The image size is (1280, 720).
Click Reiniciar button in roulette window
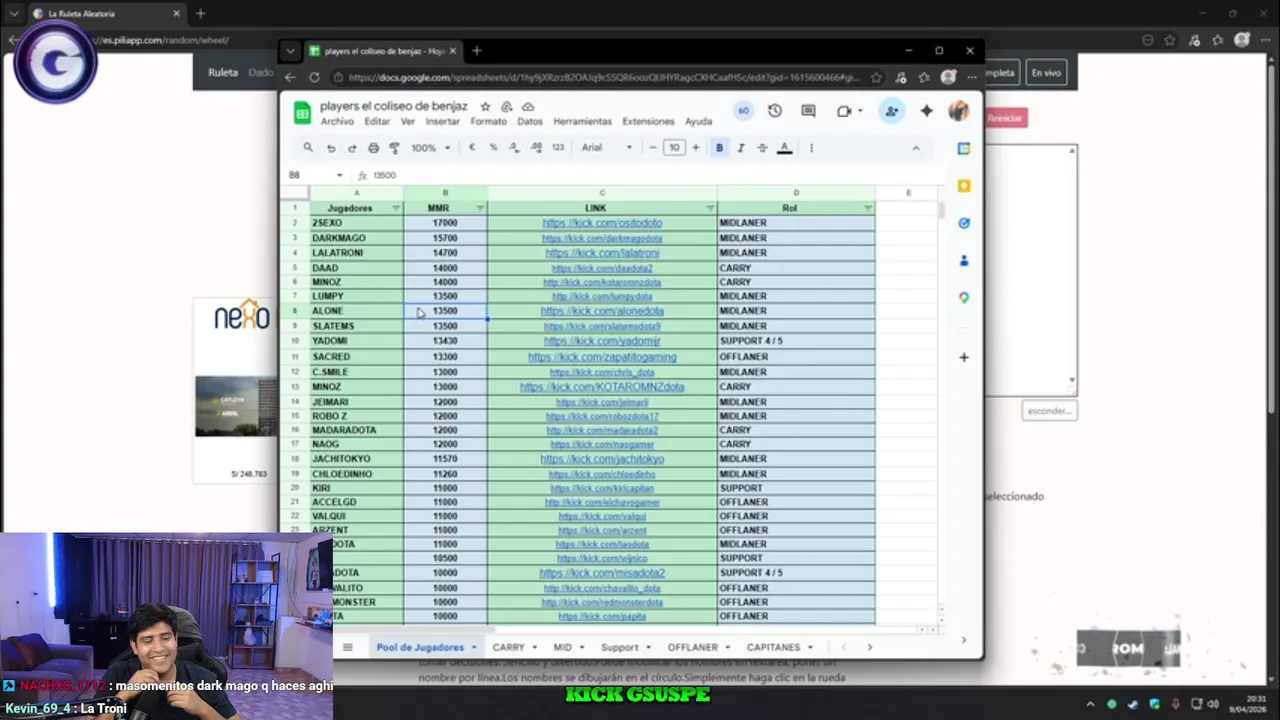coord(1005,118)
